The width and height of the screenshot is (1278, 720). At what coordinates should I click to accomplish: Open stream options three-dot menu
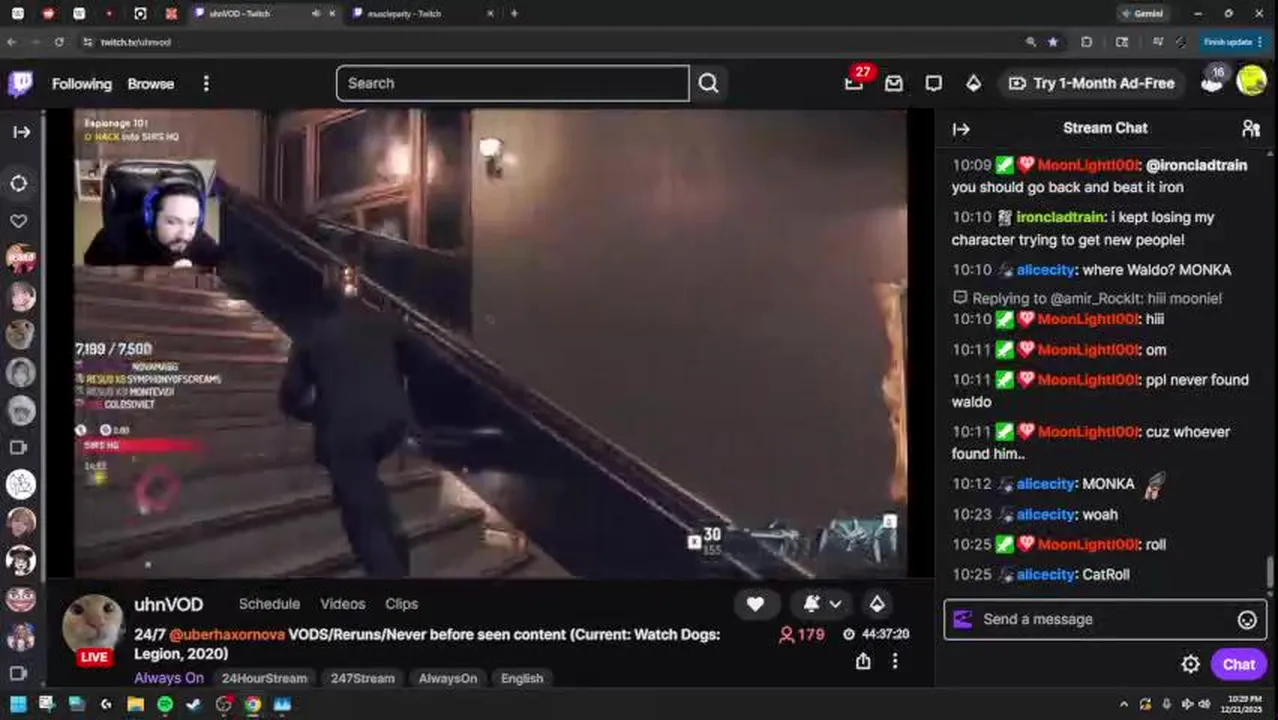895,661
